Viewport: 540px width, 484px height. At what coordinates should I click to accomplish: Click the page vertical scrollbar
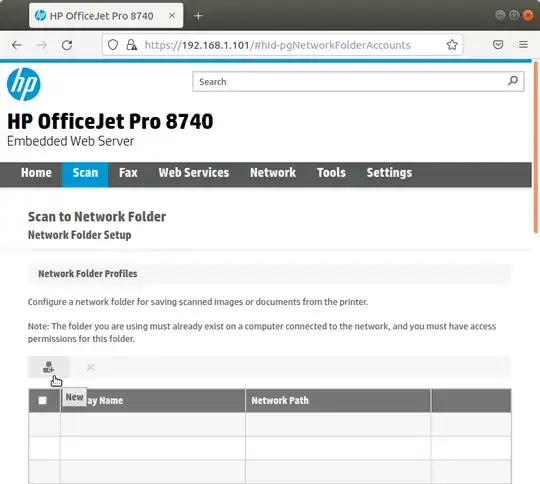click(536, 147)
